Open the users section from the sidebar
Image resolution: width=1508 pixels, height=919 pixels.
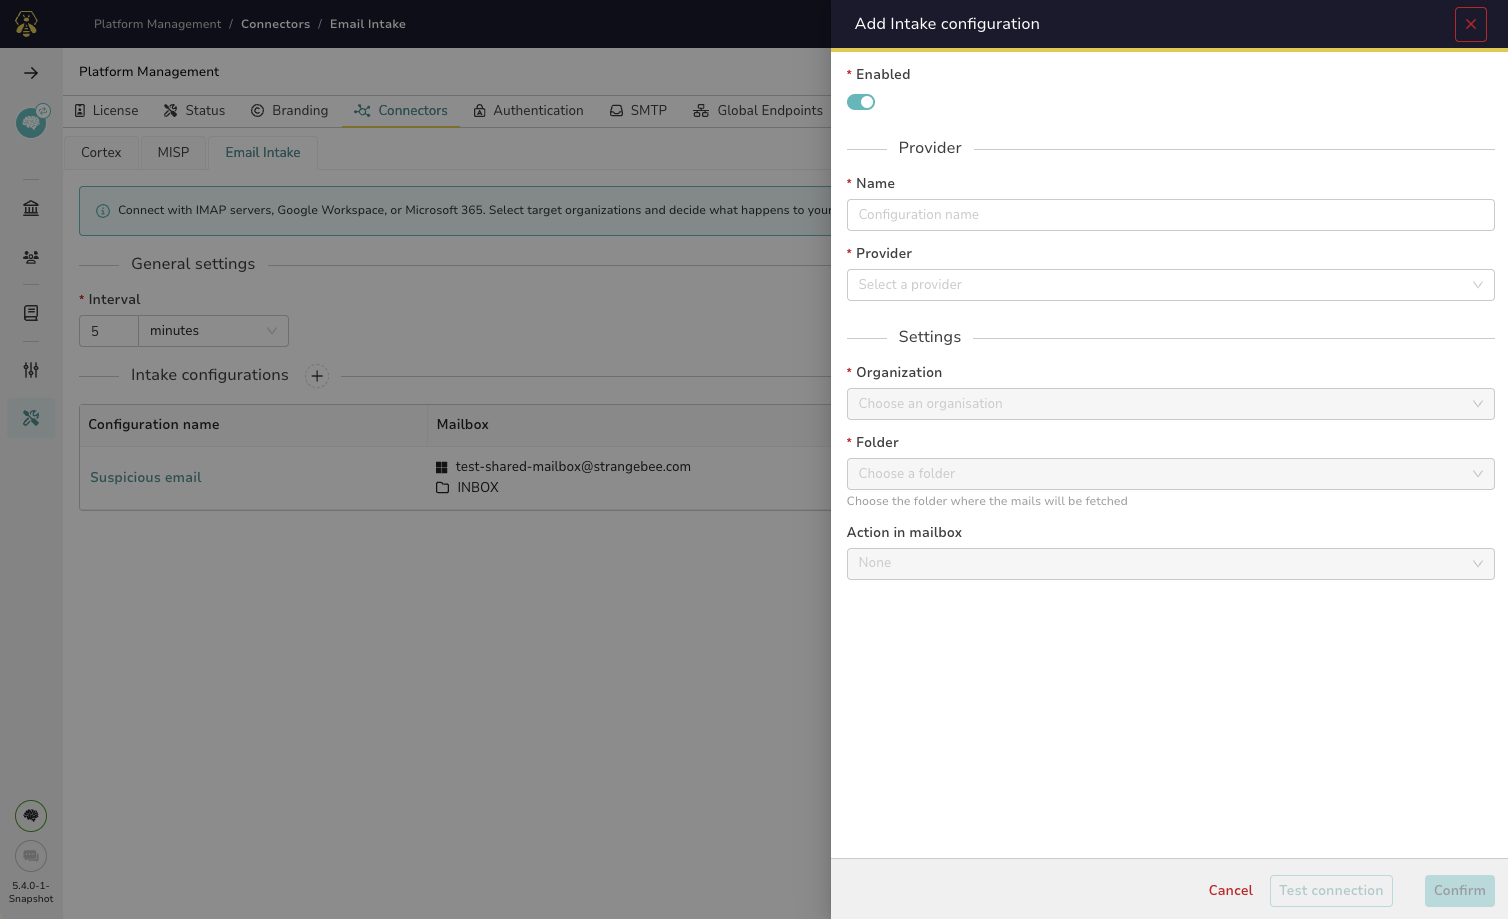30,257
